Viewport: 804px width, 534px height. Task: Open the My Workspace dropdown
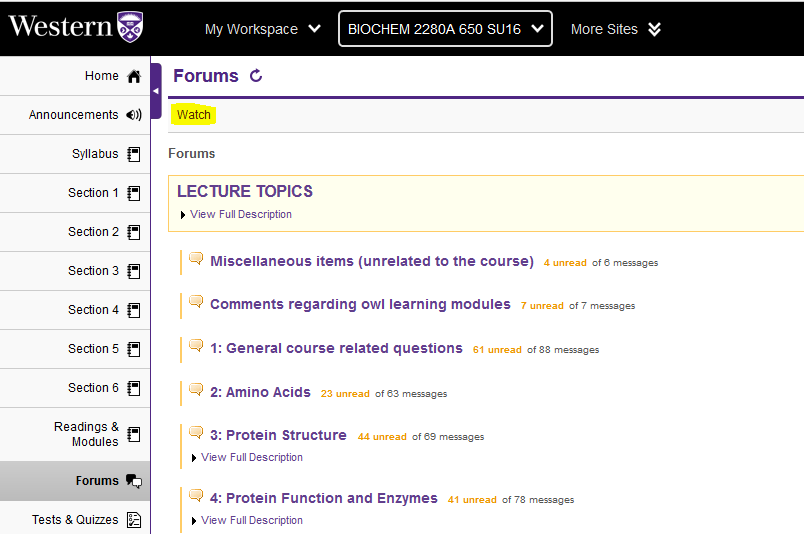[x=263, y=29]
